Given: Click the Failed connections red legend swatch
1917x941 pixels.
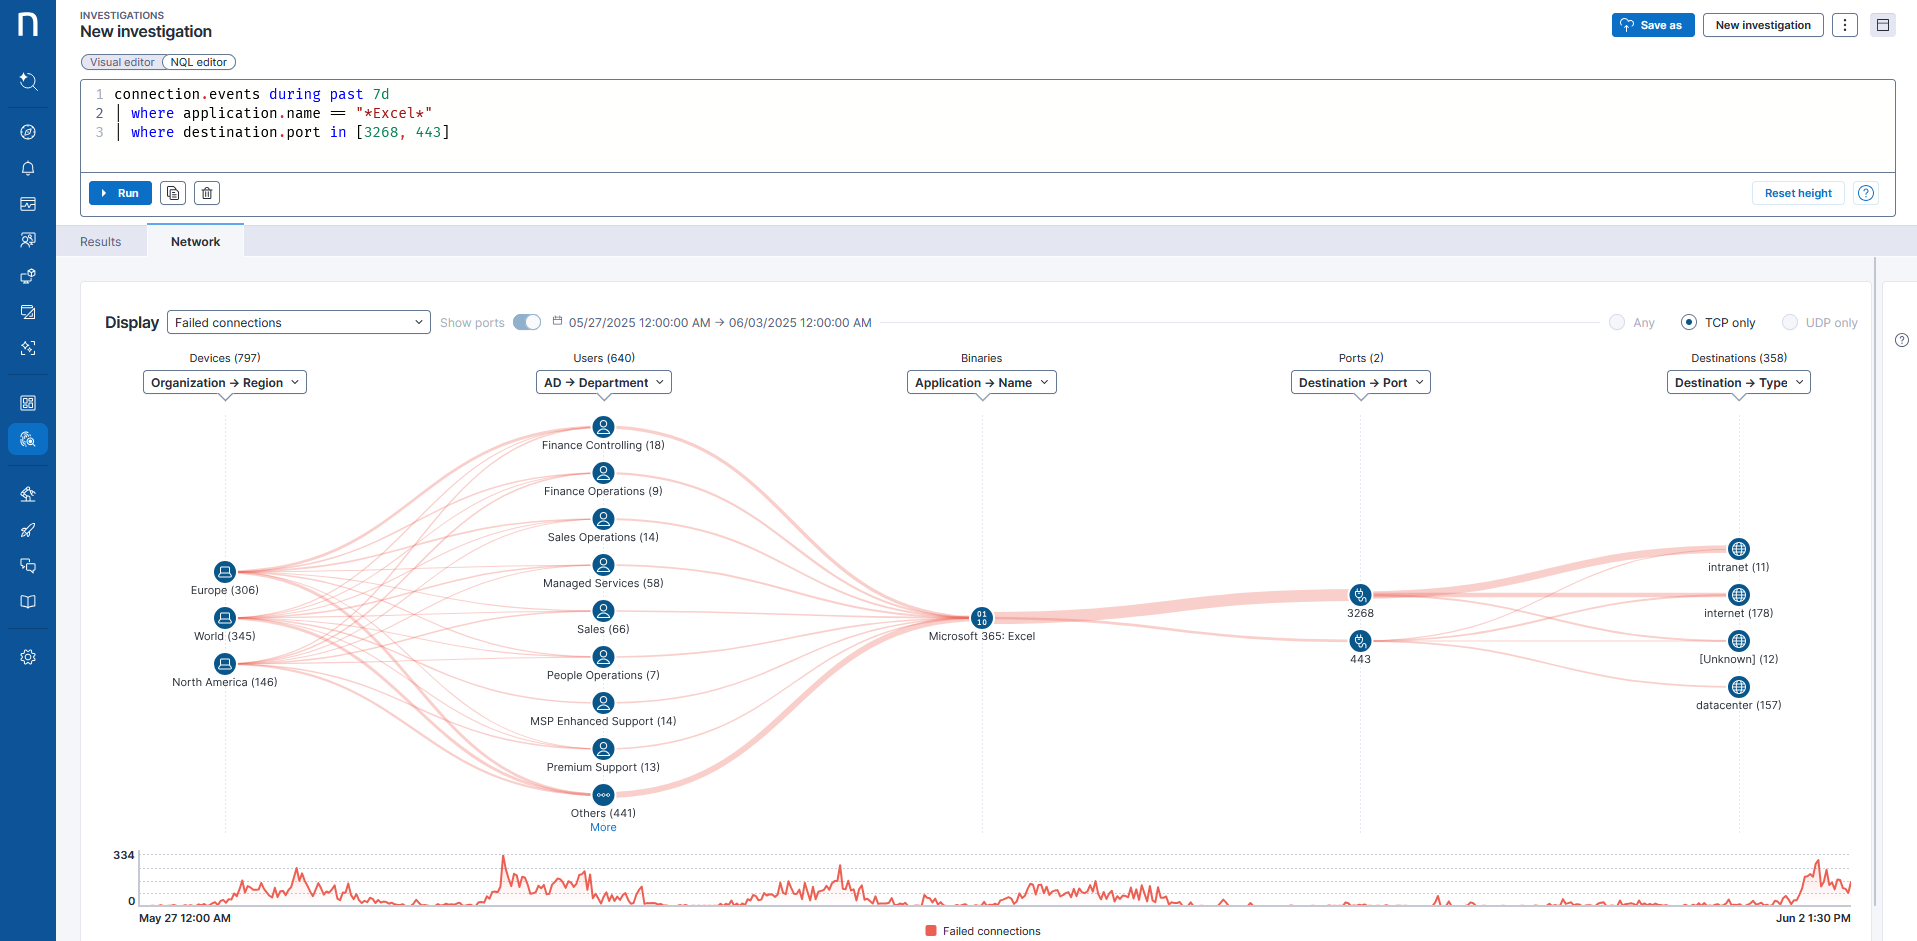Looking at the screenshot, I should (x=931, y=931).
